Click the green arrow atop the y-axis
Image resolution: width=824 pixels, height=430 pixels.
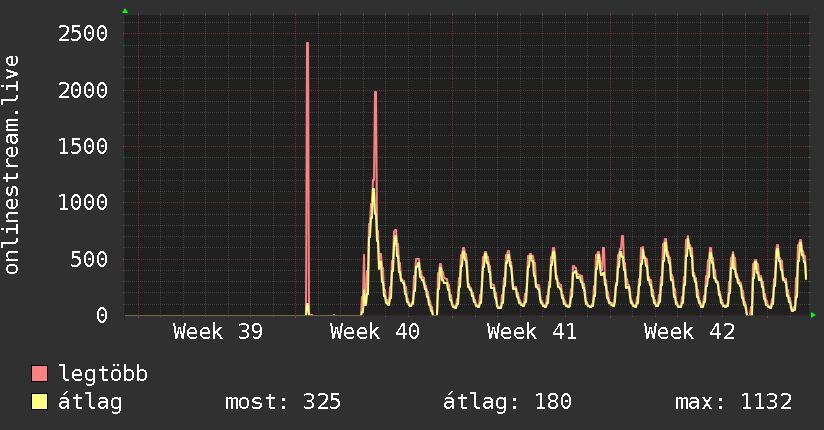pos(125,11)
